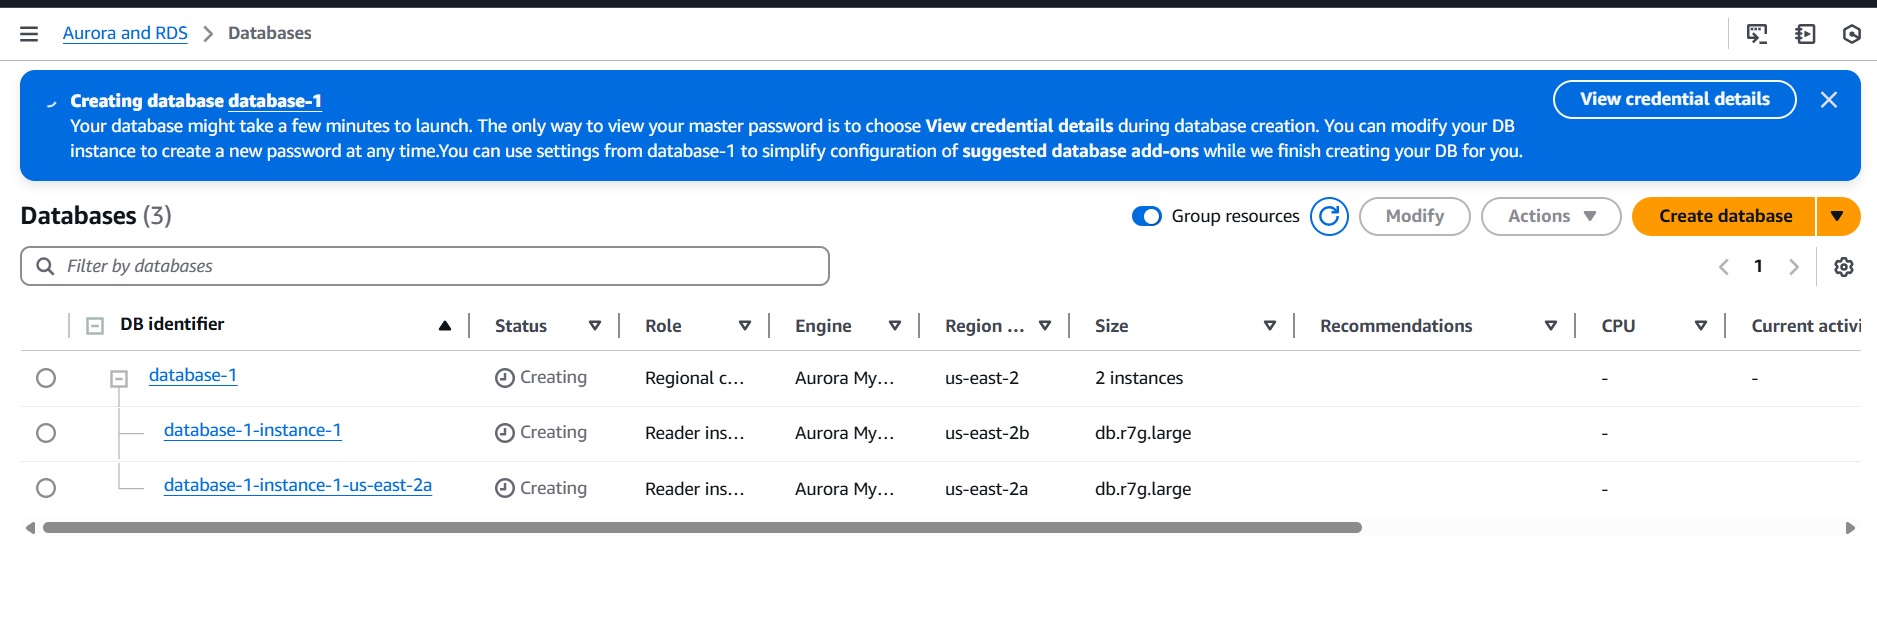
Task: Click the clock status icon for database-1-instance-1
Action: pos(505,433)
